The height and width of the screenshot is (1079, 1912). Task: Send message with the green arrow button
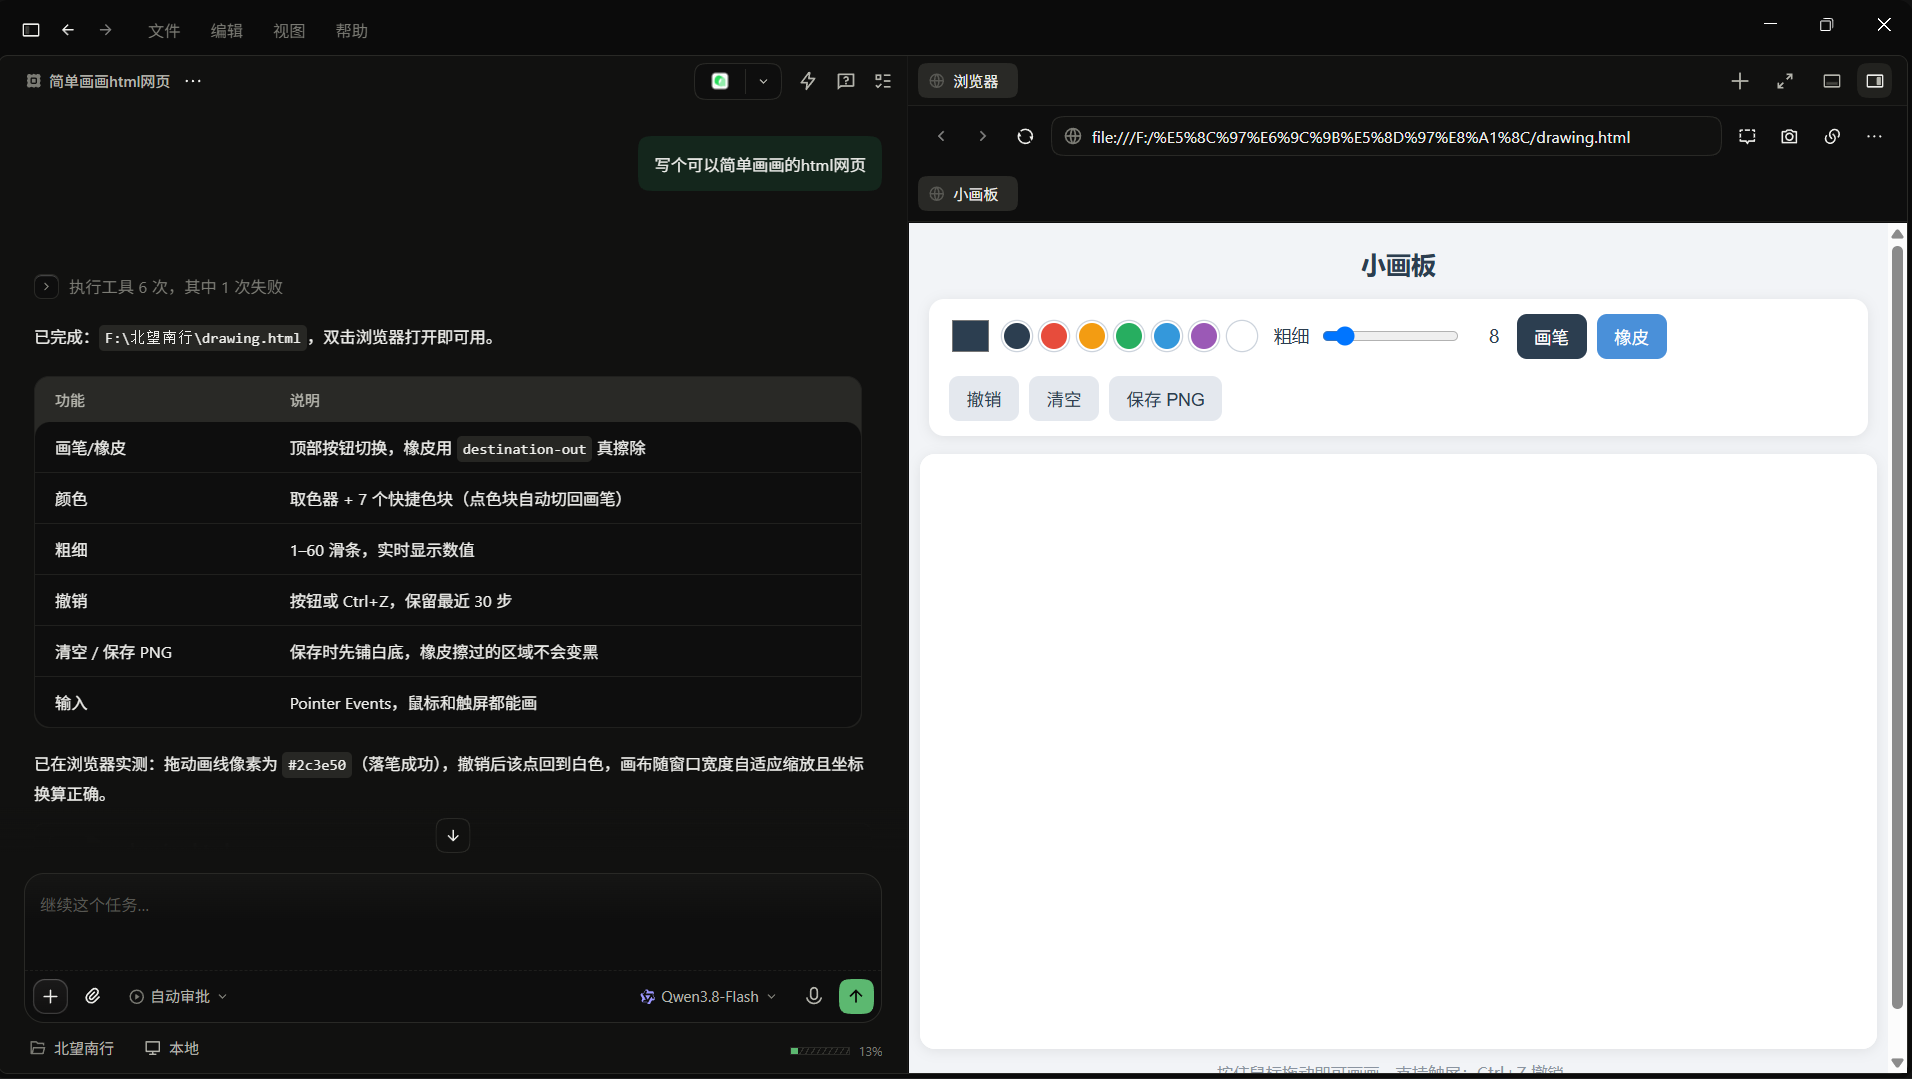(856, 996)
